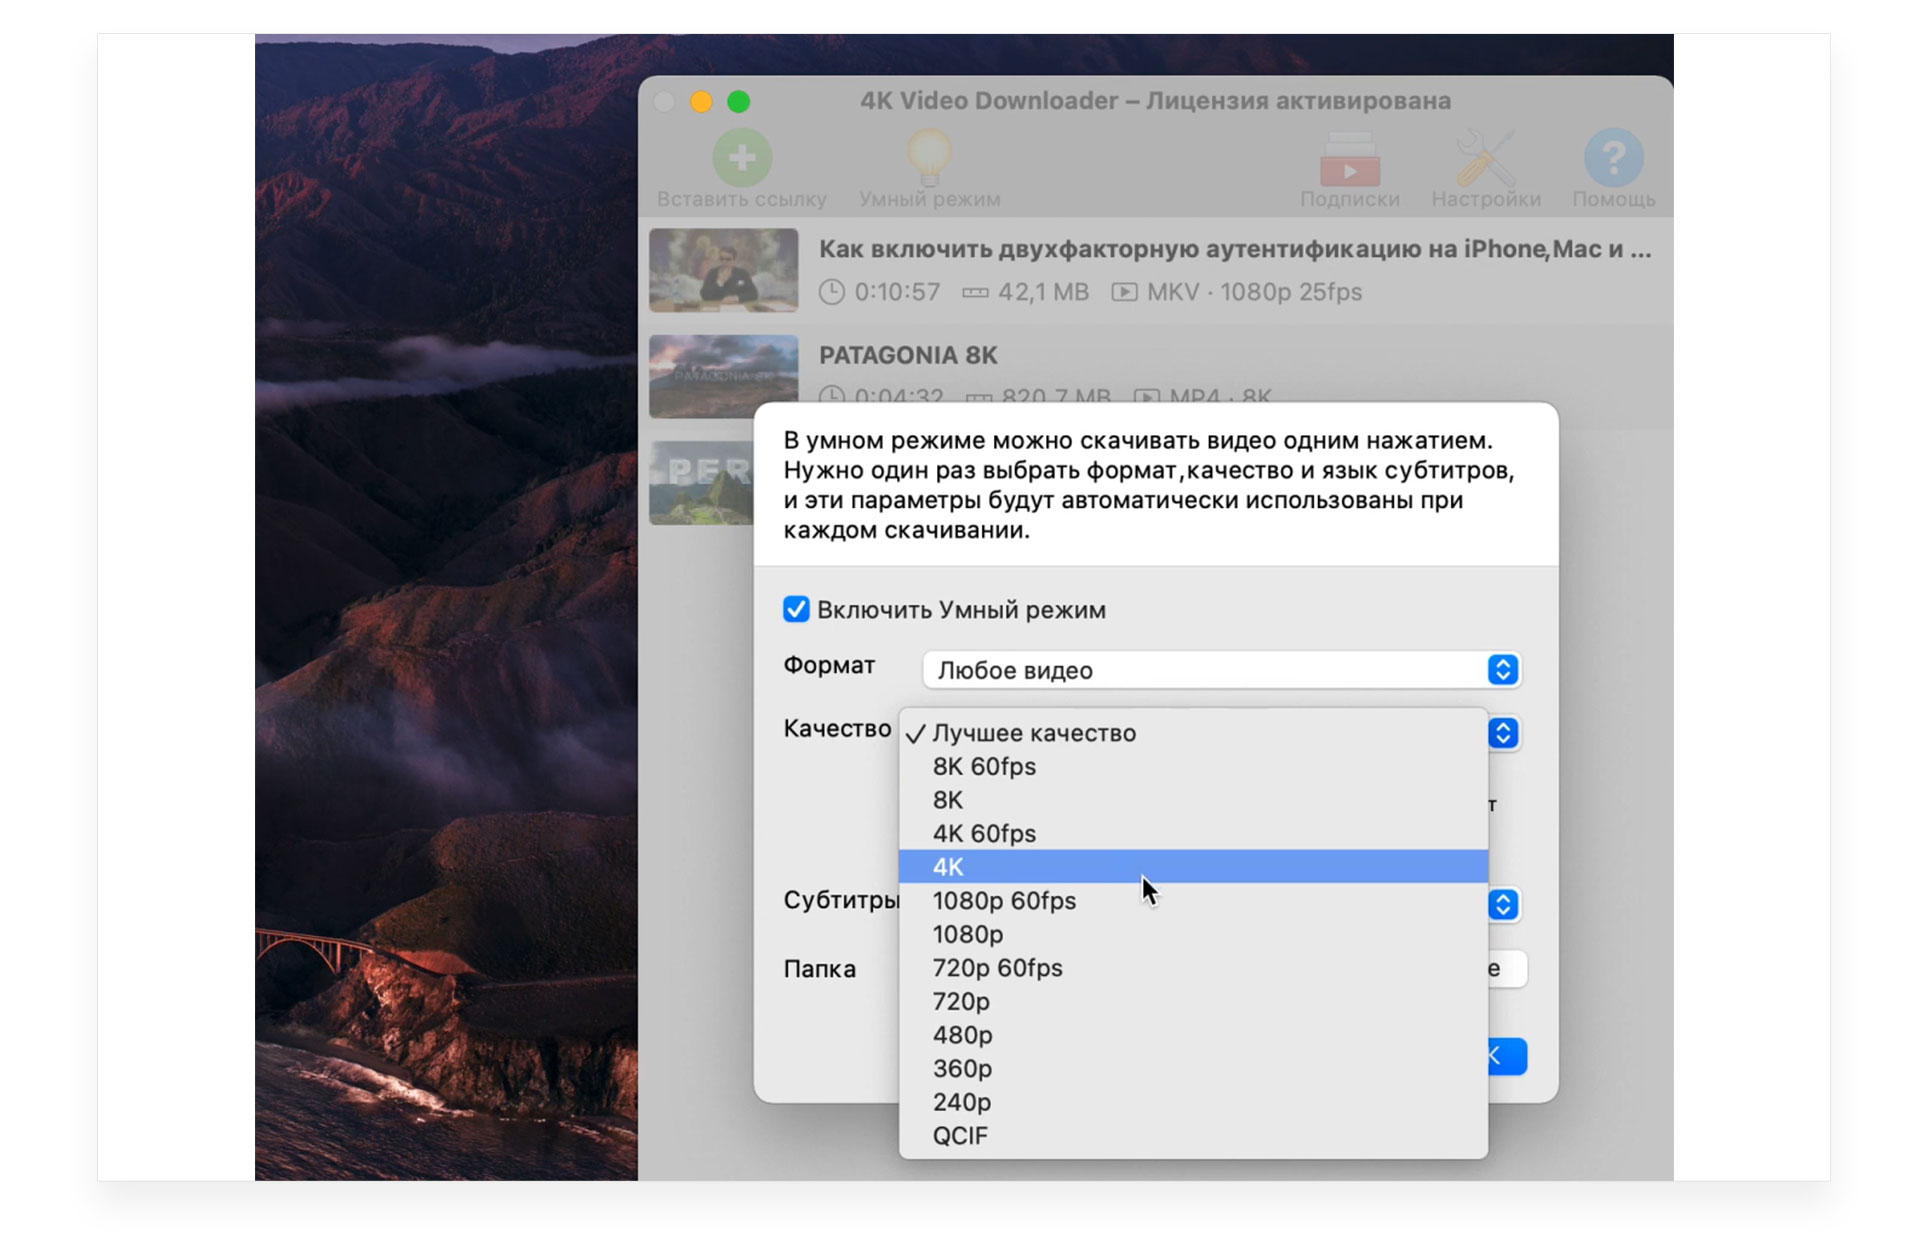Select 720p quality entry
The image size is (1920, 1237).
tap(961, 1002)
